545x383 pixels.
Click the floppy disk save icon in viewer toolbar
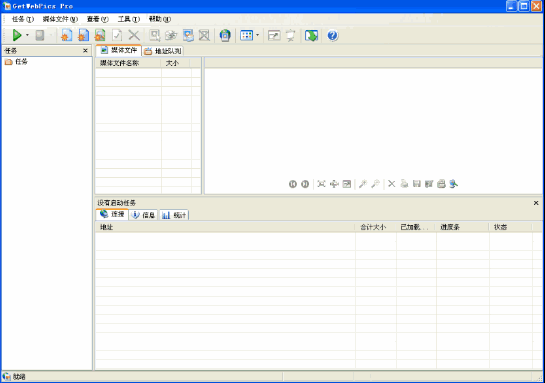417,184
